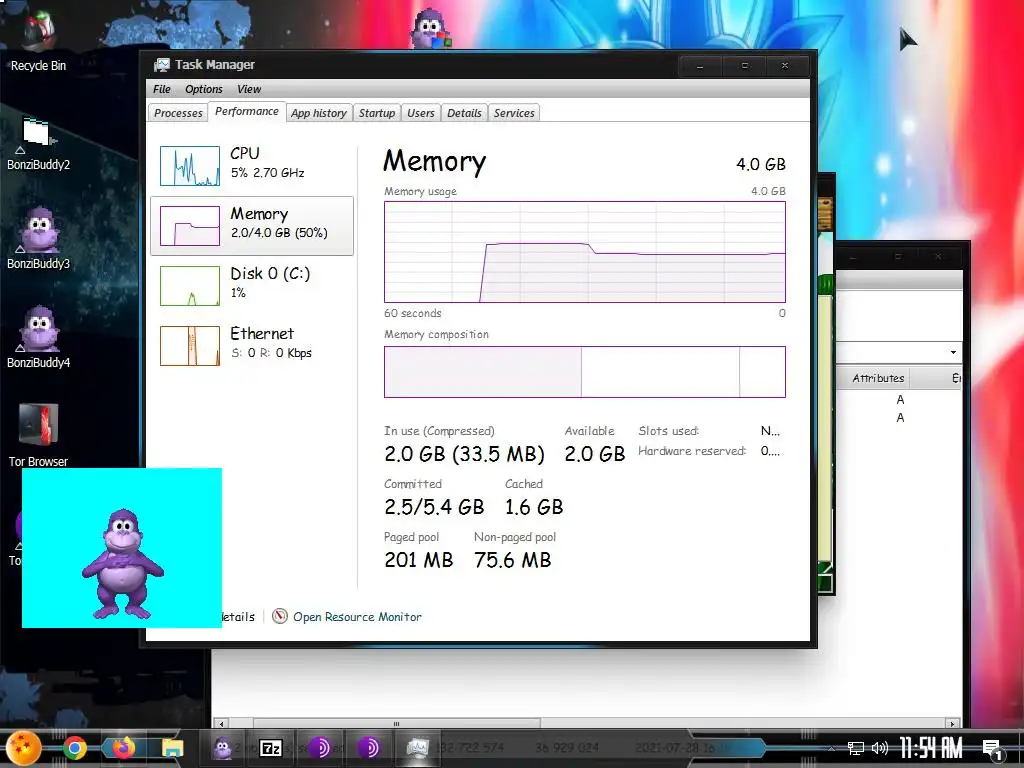Click the Memory usage graph
Image resolution: width=1024 pixels, height=768 pixels.
(584, 252)
